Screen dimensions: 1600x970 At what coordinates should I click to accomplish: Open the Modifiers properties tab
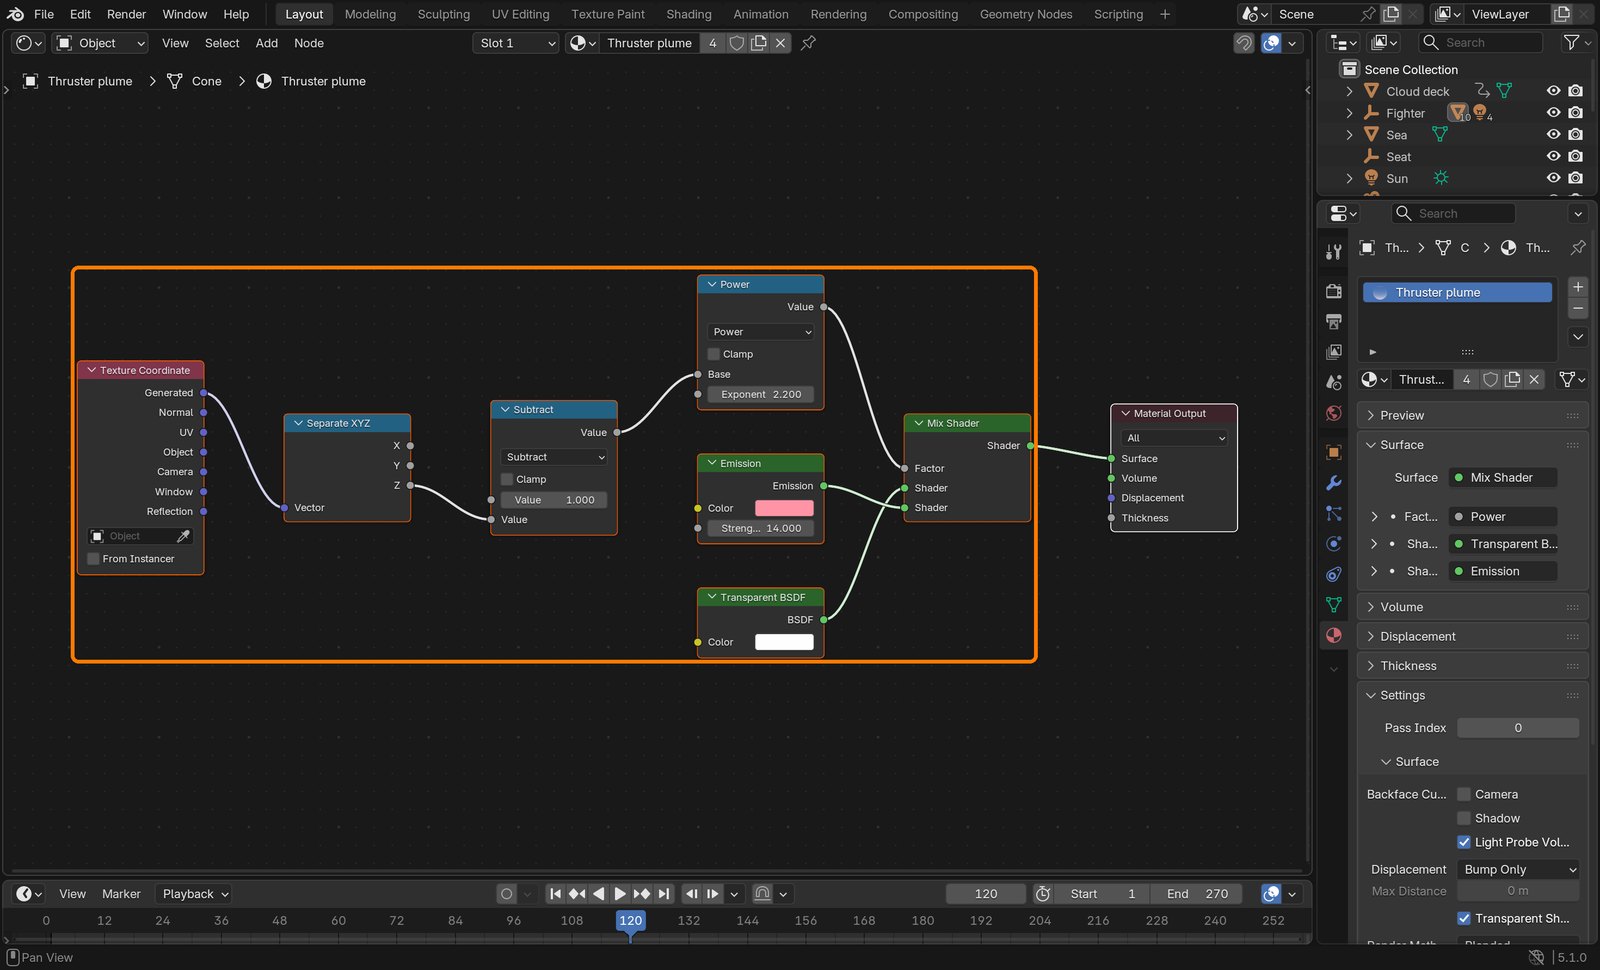(1334, 483)
